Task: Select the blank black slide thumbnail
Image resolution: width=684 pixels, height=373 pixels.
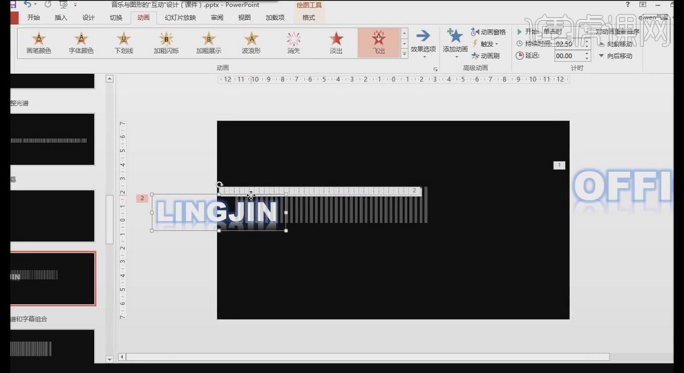Action: coord(52,216)
